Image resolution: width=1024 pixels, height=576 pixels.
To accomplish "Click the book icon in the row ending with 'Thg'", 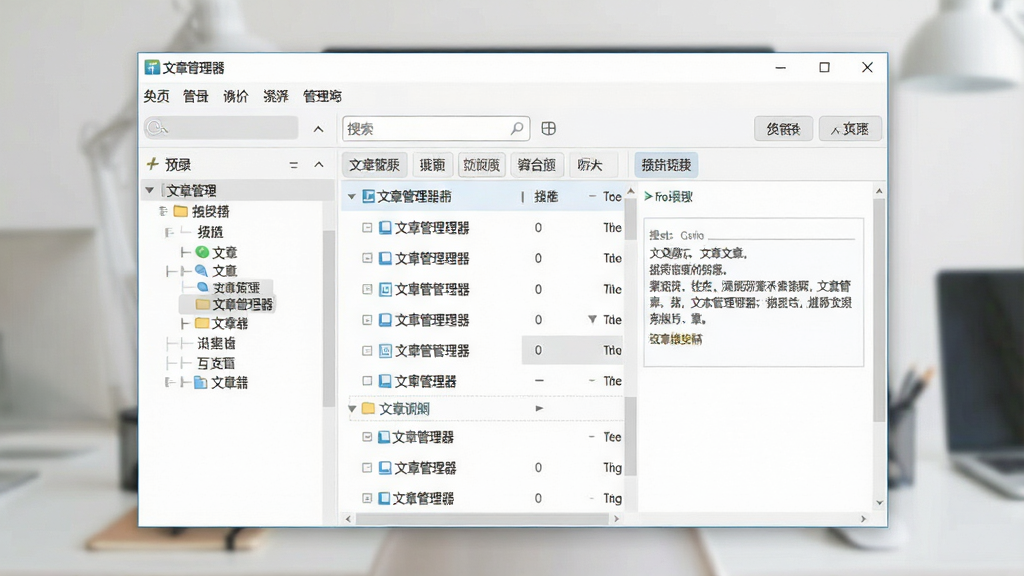I will 385,468.
